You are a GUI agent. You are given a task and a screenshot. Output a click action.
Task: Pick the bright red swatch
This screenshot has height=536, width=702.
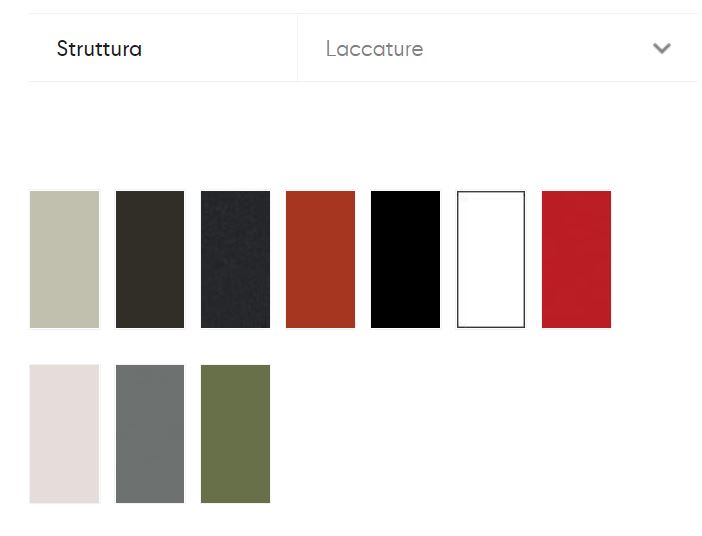[576, 259]
